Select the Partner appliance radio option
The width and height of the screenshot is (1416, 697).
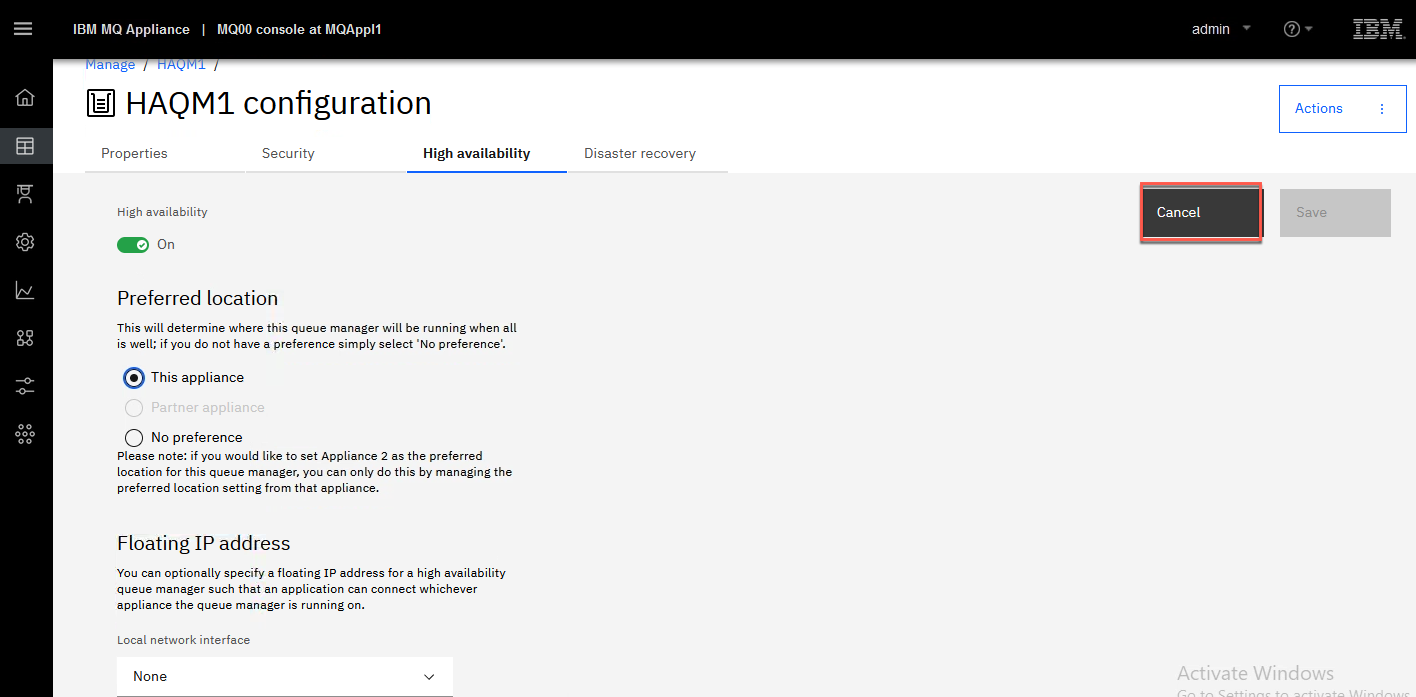[x=134, y=408]
